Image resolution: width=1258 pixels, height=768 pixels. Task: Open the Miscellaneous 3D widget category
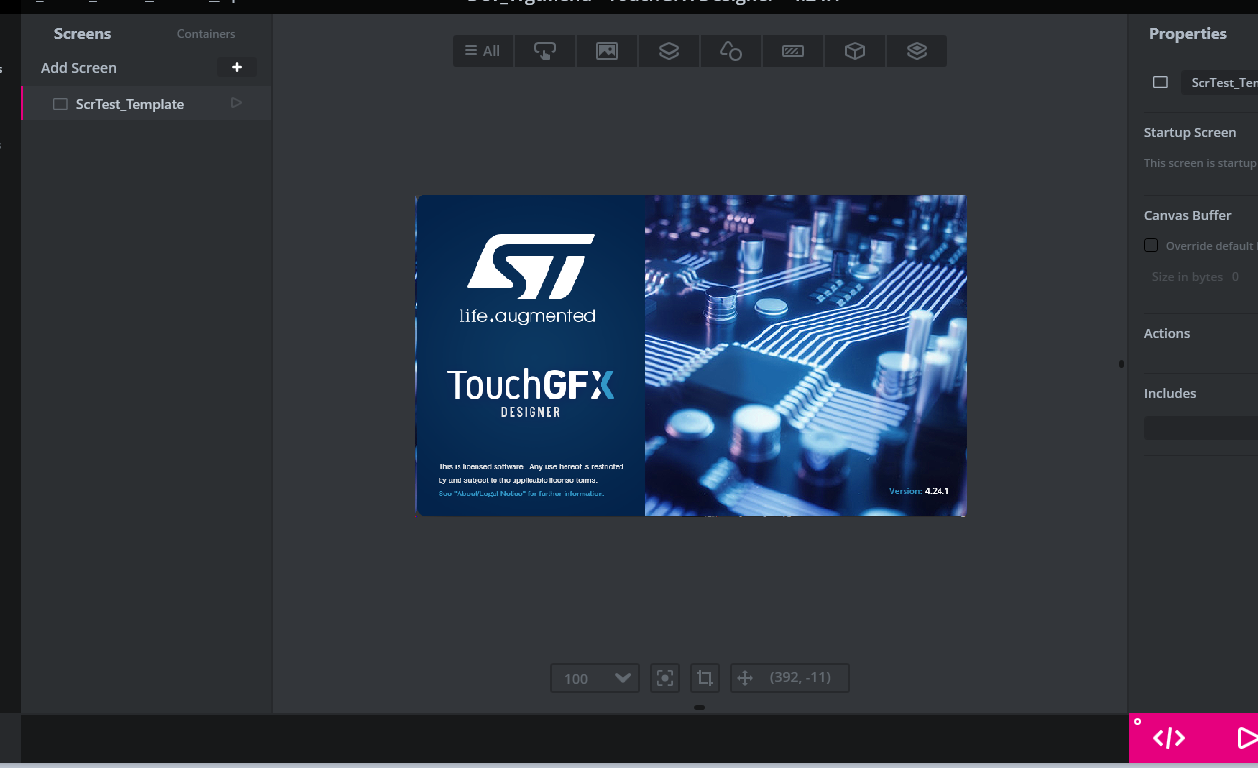point(854,51)
